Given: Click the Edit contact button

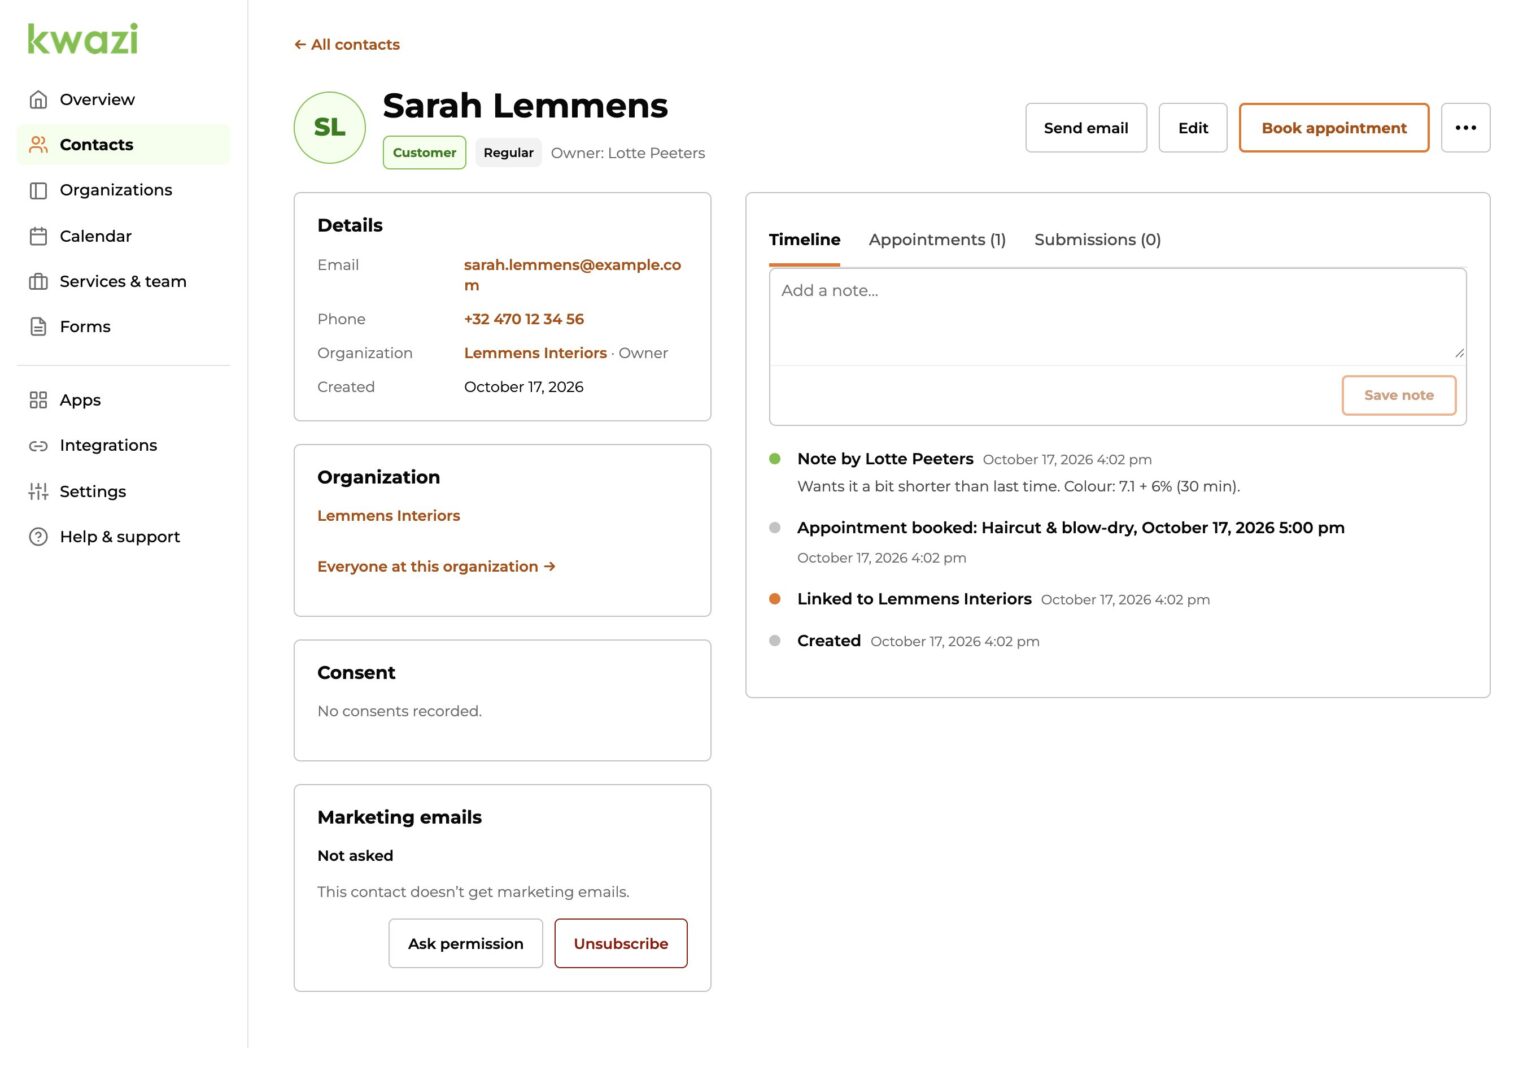Looking at the screenshot, I should tap(1193, 128).
